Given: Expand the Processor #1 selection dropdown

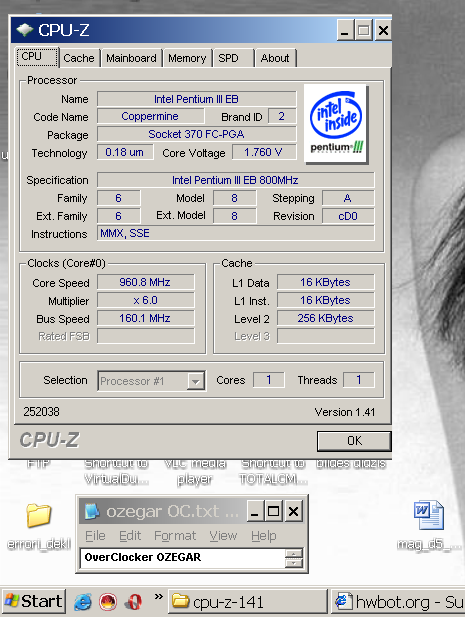Looking at the screenshot, I should pos(196,381).
